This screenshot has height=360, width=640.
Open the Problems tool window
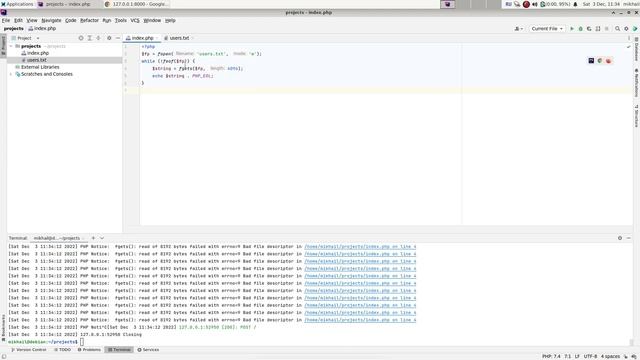[89, 350]
